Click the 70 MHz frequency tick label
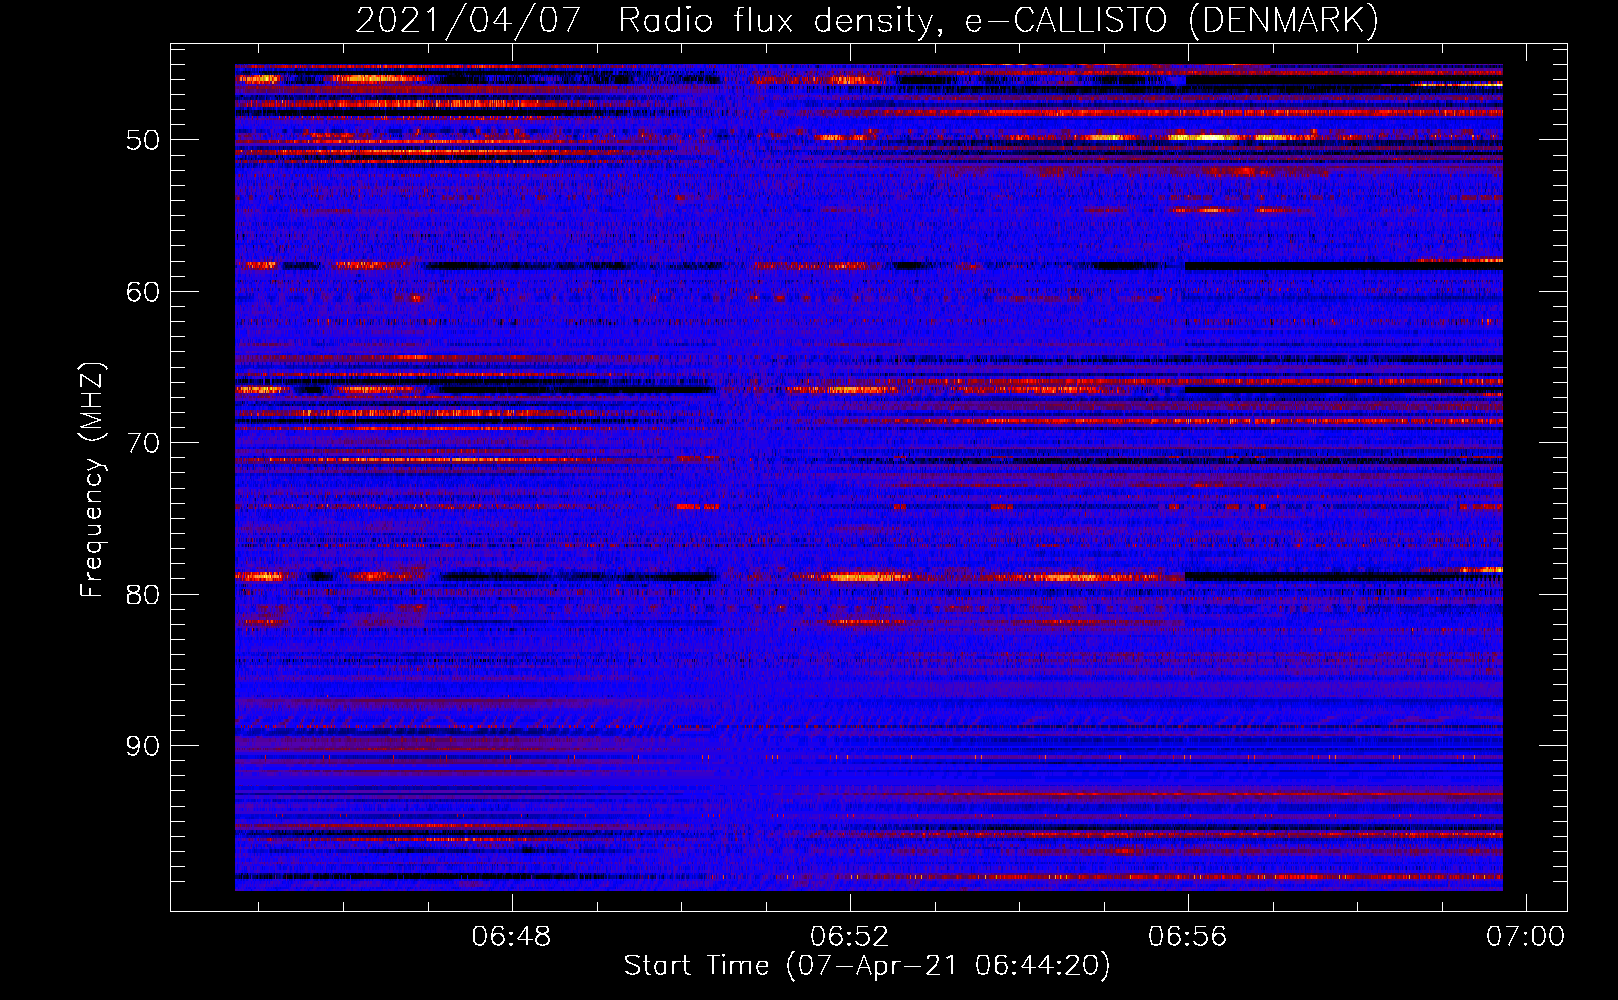Image resolution: width=1618 pixels, height=1000 pixels. click(142, 443)
